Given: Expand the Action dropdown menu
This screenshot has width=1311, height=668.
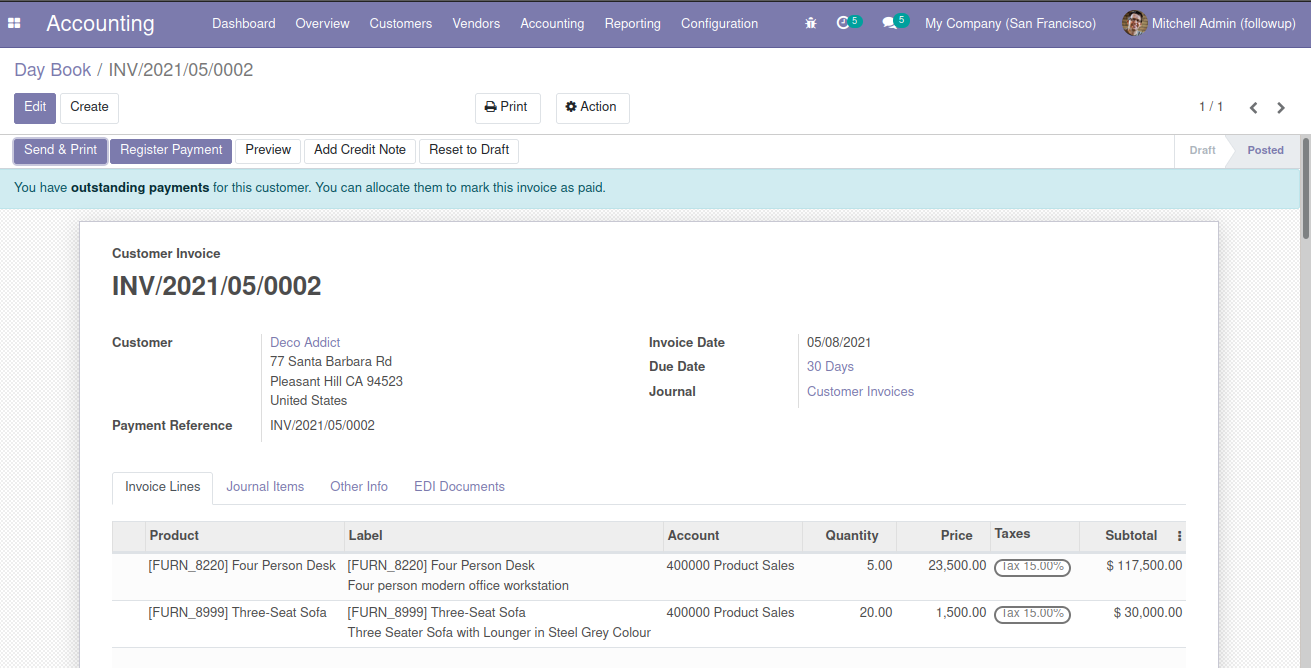Looking at the screenshot, I should coord(592,107).
